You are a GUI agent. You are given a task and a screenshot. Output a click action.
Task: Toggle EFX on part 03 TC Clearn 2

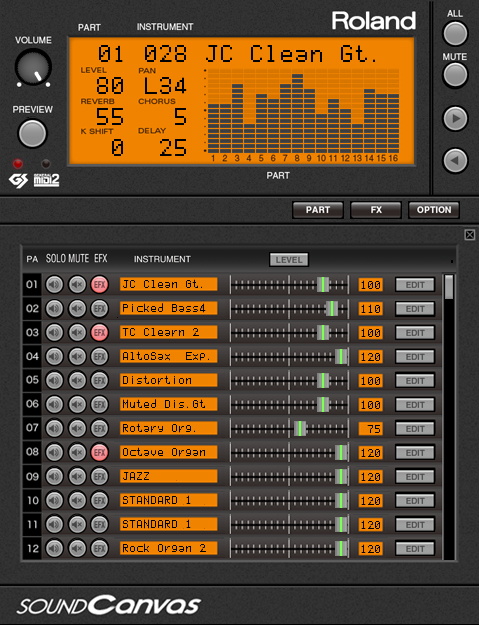(100, 332)
